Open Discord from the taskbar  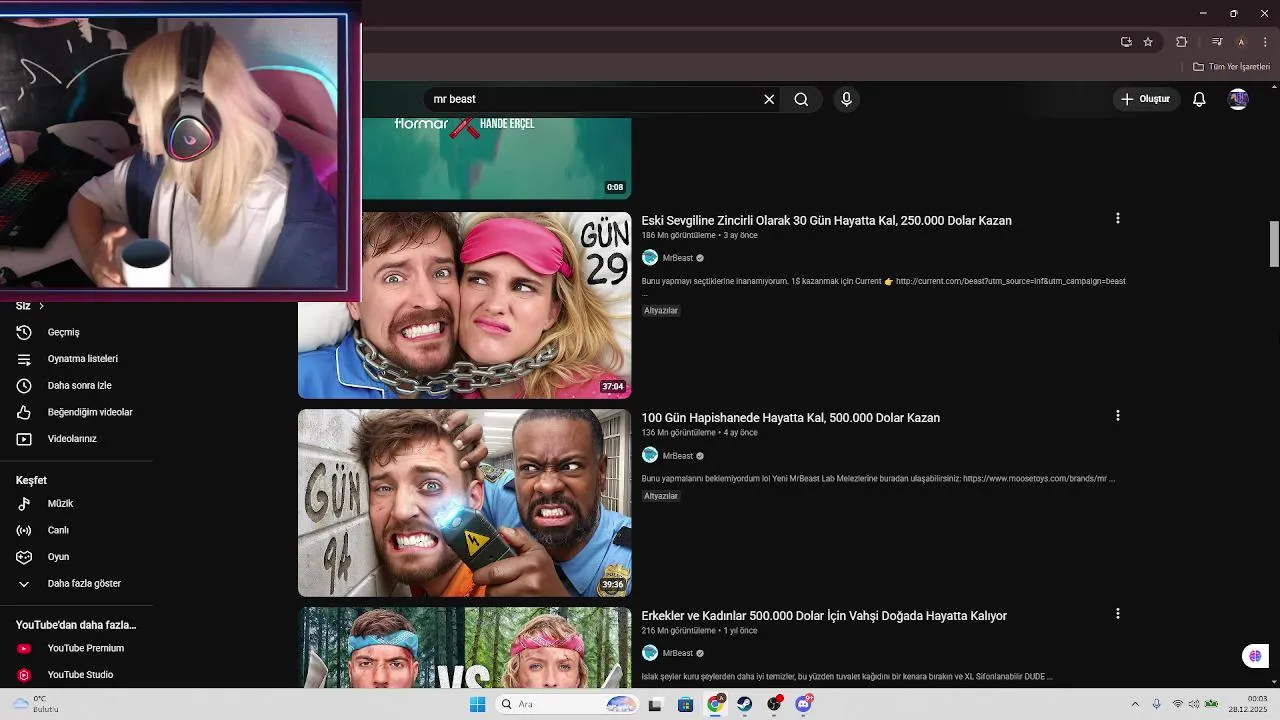point(804,704)
